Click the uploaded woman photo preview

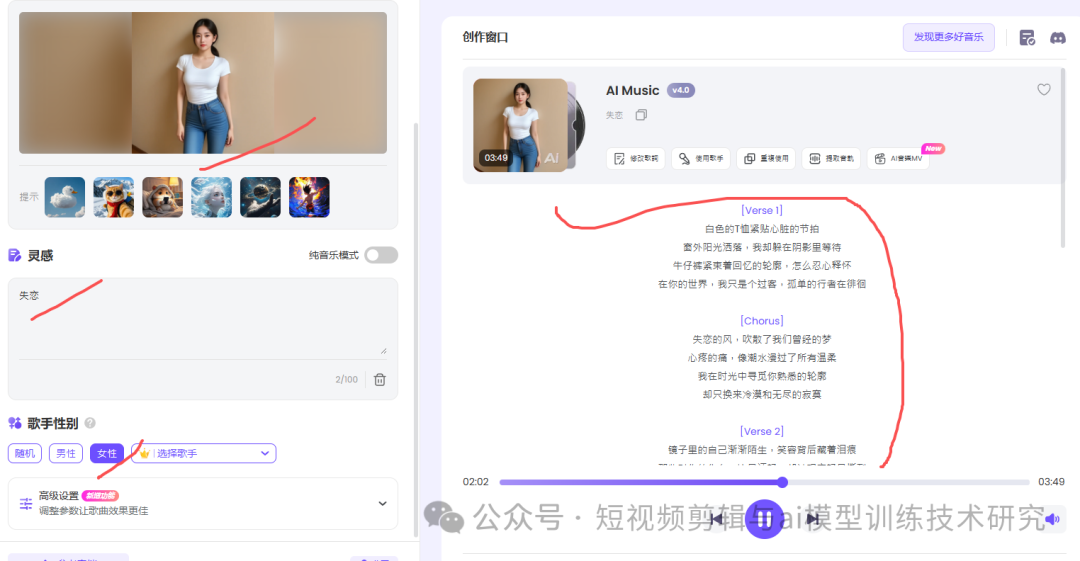tap(202, 83)
